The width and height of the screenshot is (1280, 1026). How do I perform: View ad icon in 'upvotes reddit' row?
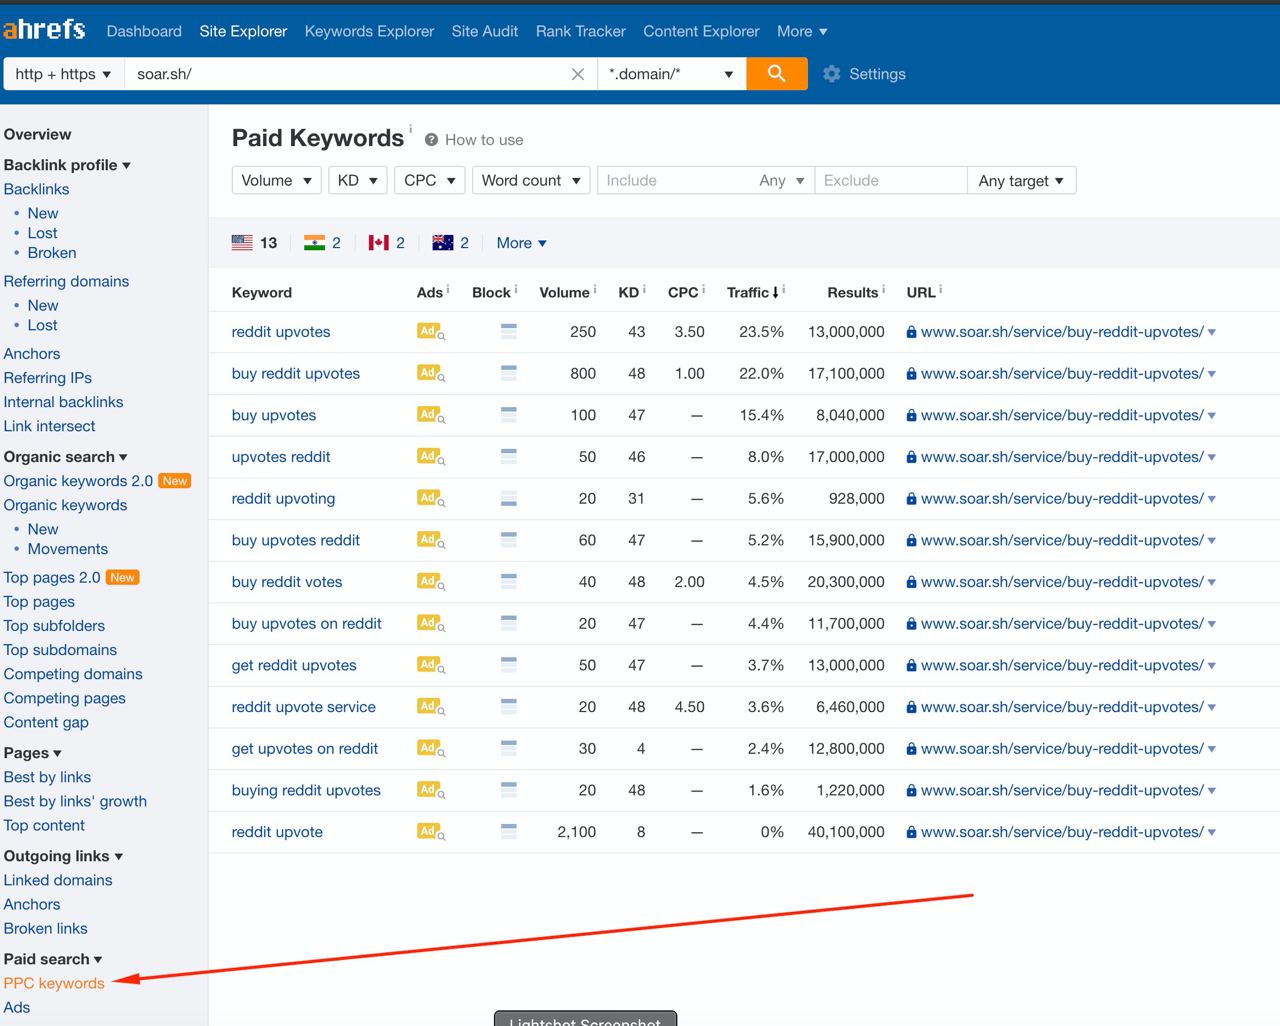point(431,457)
